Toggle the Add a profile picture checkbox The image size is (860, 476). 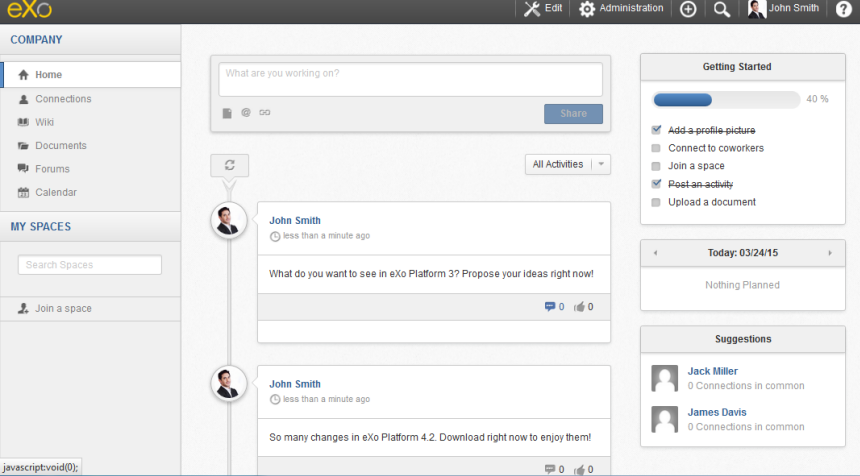(656, 130)
